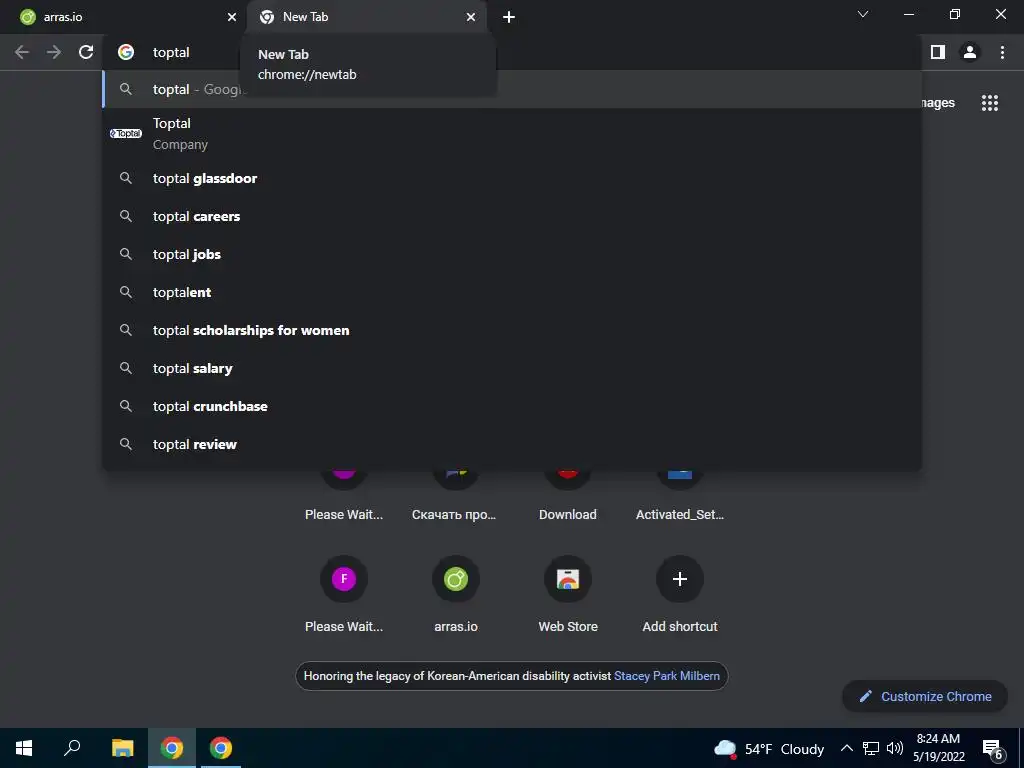This screenshot has width=1024, height=768.
Task: Select 'toptalent' suggestion
Action: click(x=512, y=292)
